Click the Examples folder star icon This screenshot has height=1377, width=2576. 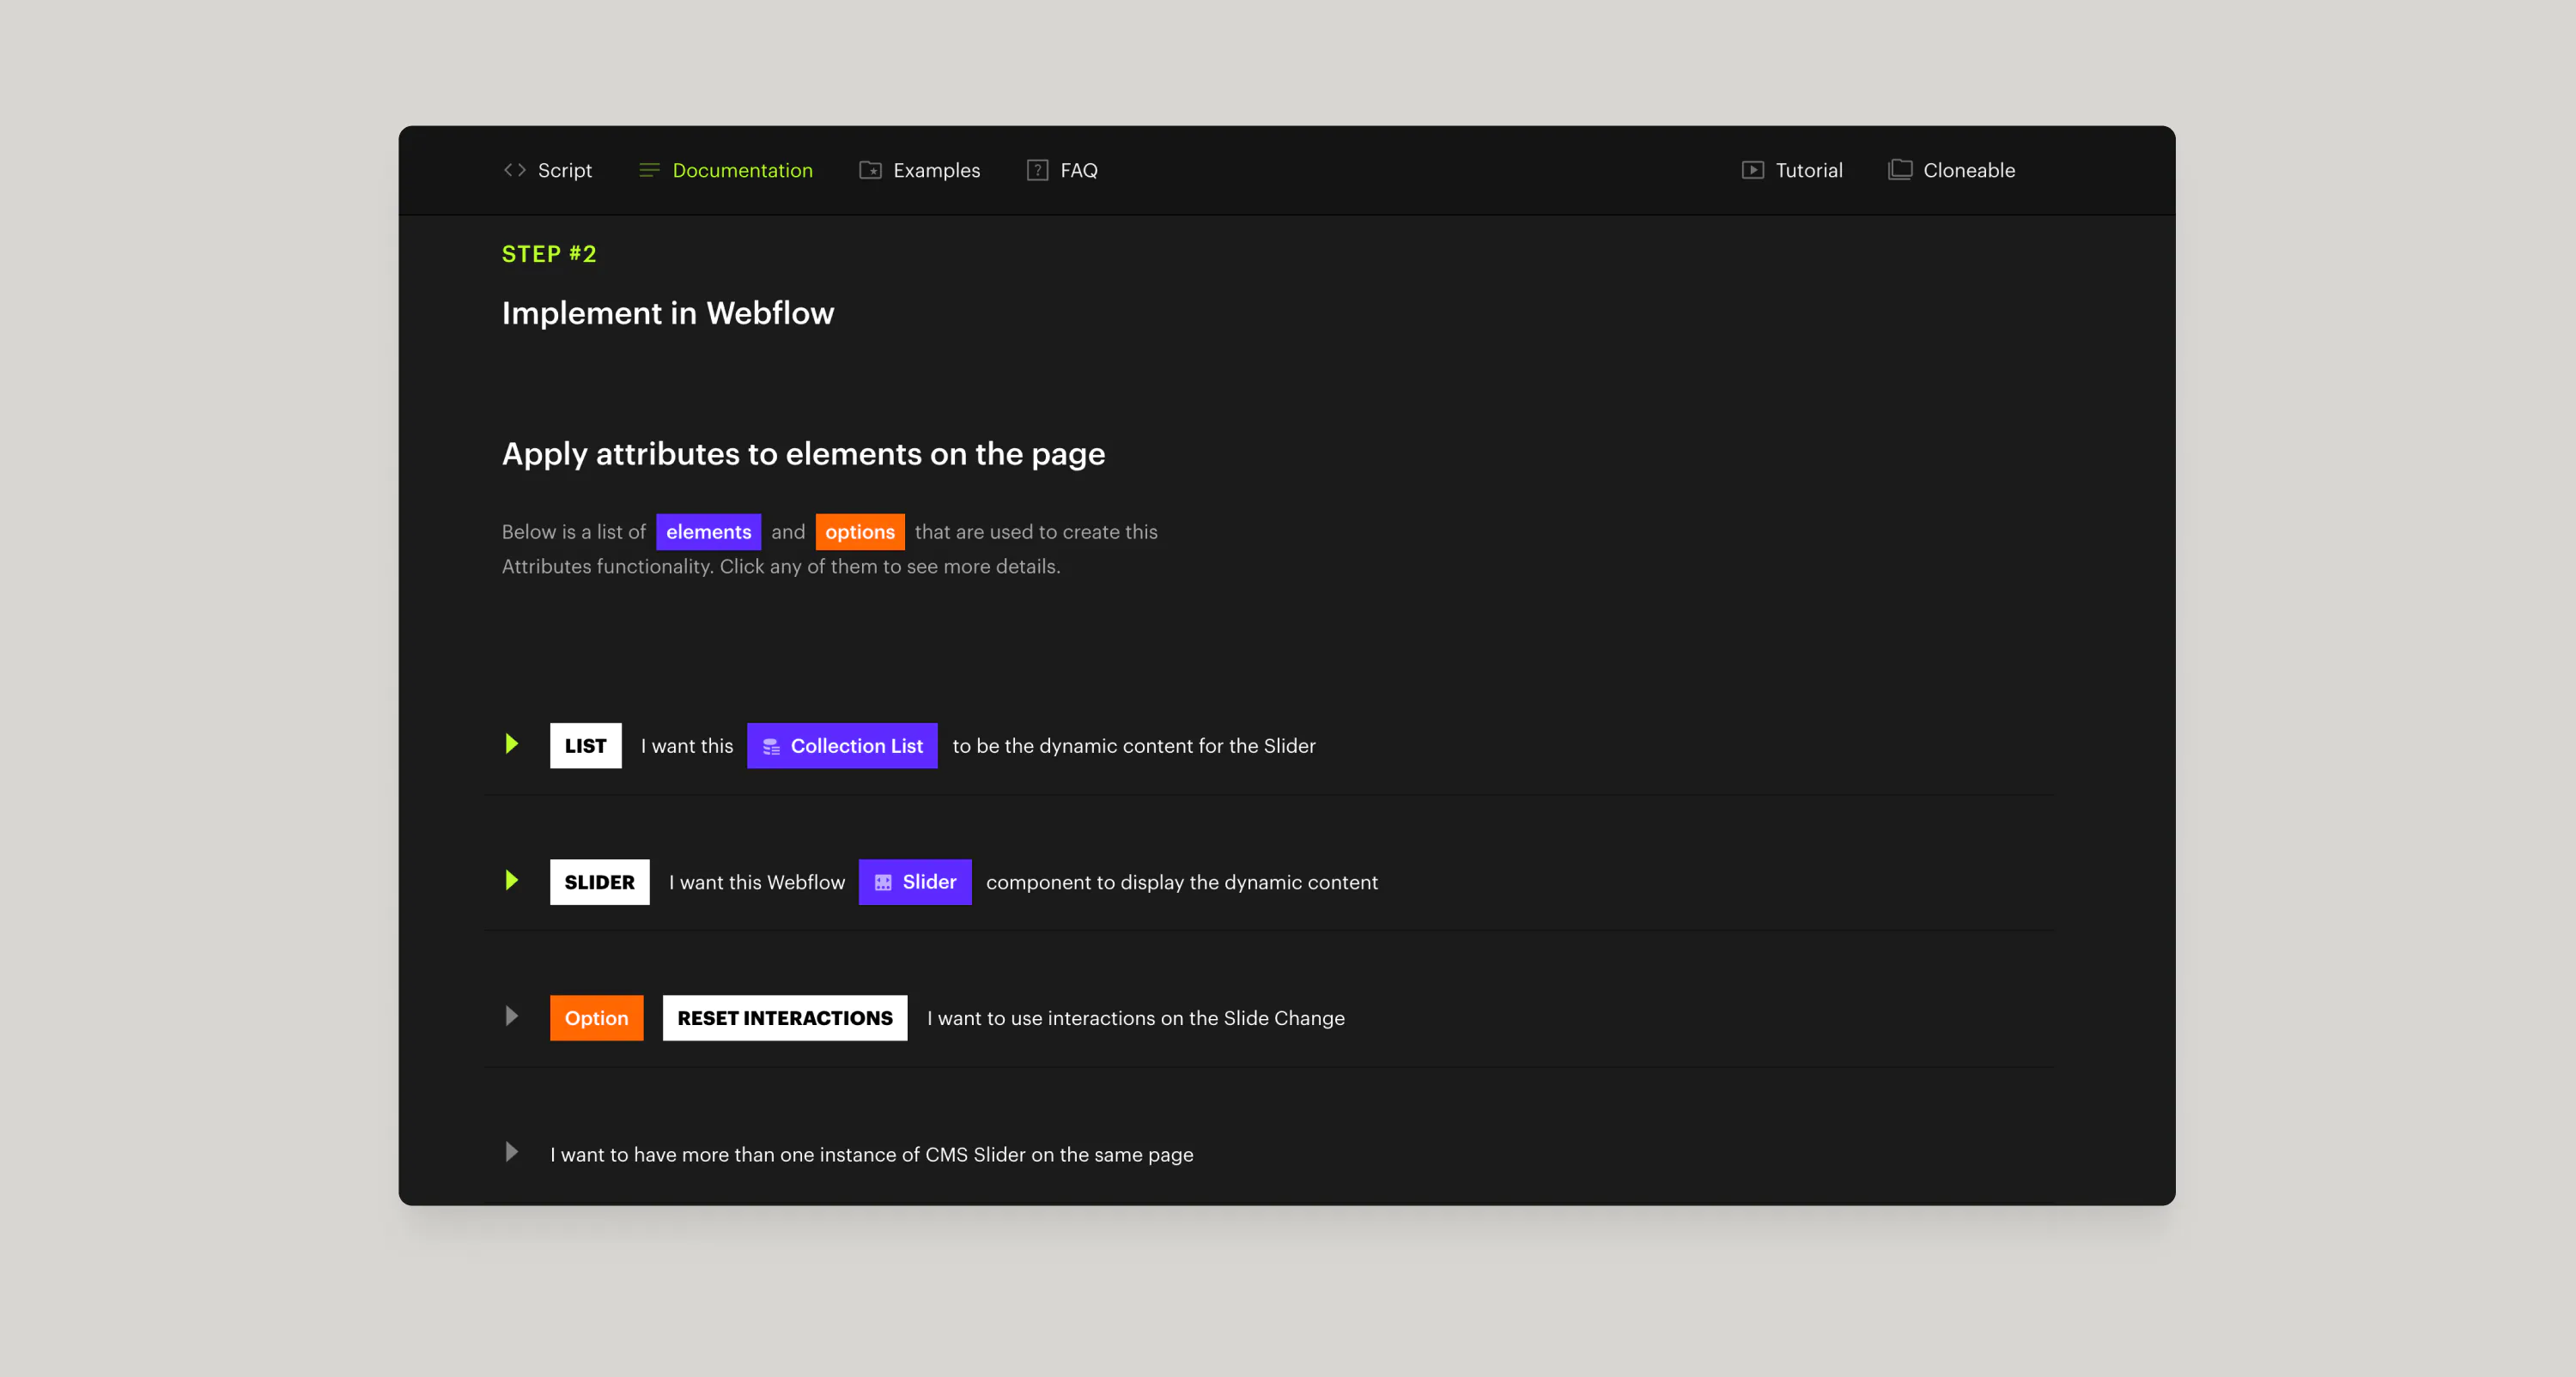click(870, 170)
